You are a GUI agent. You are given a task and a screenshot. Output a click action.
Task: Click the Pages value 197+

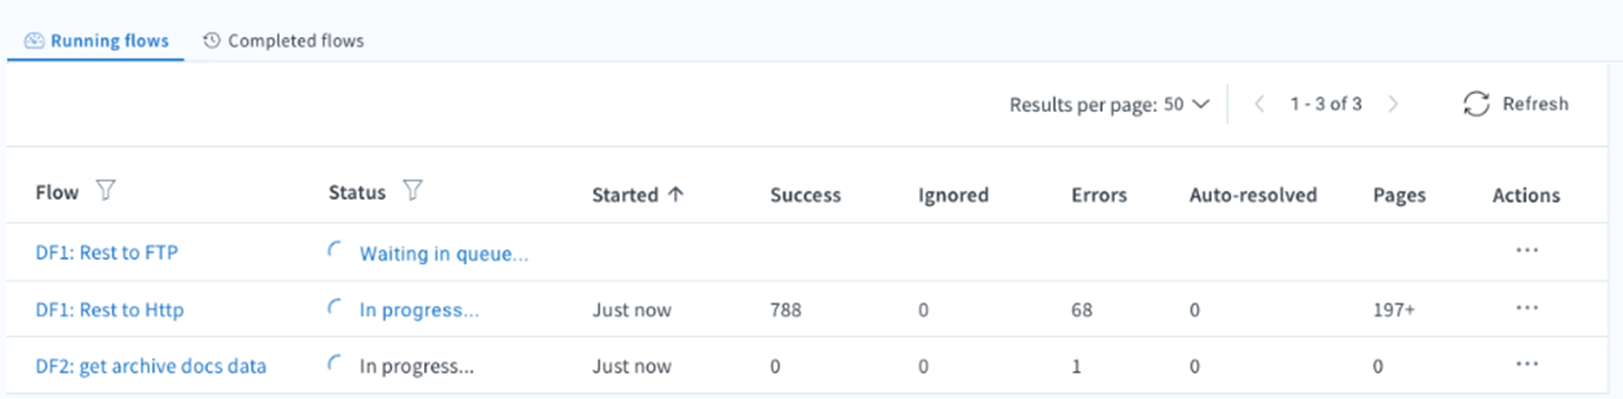click(1394, 310)
